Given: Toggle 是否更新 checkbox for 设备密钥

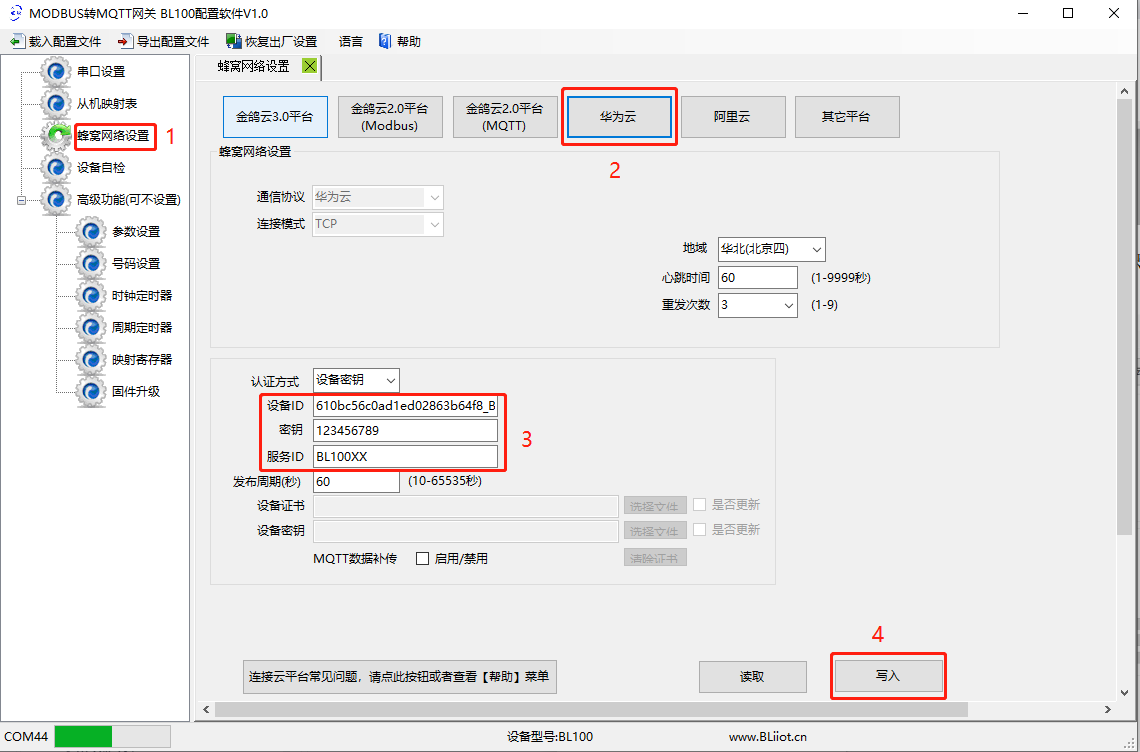Looking at the screenshot, I should click(699, 529).
